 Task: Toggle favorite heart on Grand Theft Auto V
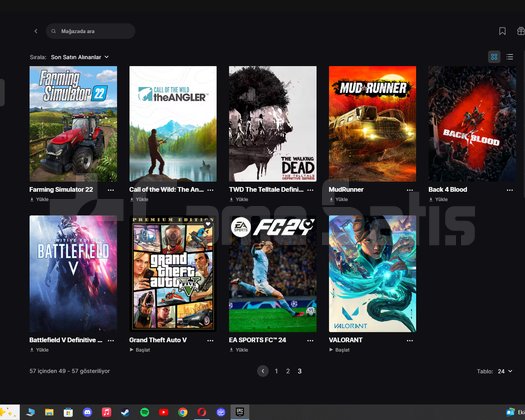click(x=208, y=224)
